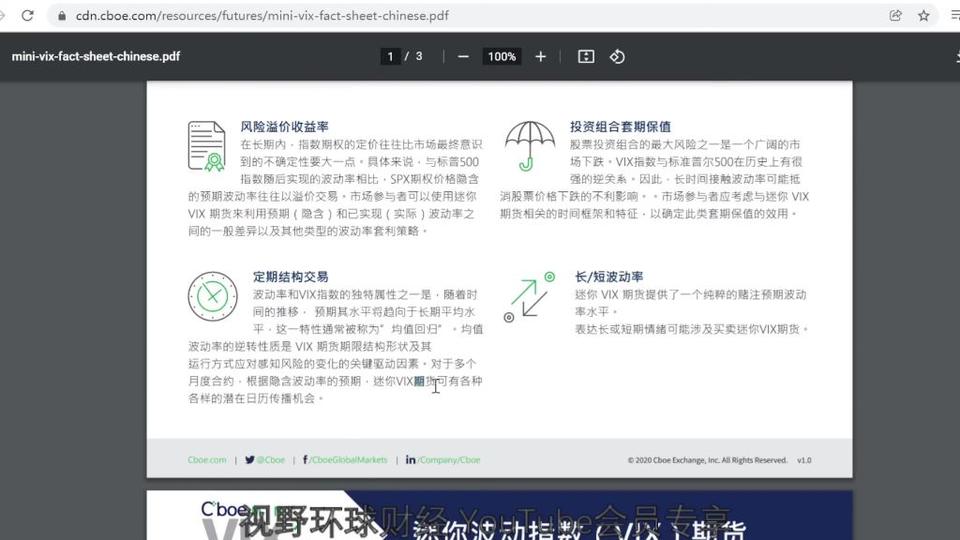Rotate the PDF counterclockwise
This screenshot has width=960, height=540.
point(617,56)
